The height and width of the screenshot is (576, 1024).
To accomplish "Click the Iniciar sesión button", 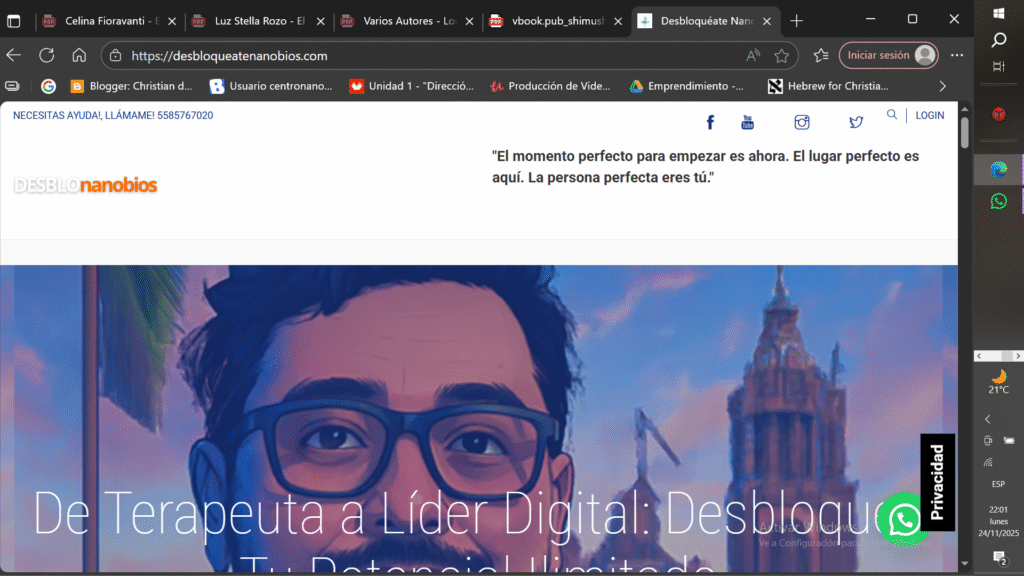I will coord(888,56).
